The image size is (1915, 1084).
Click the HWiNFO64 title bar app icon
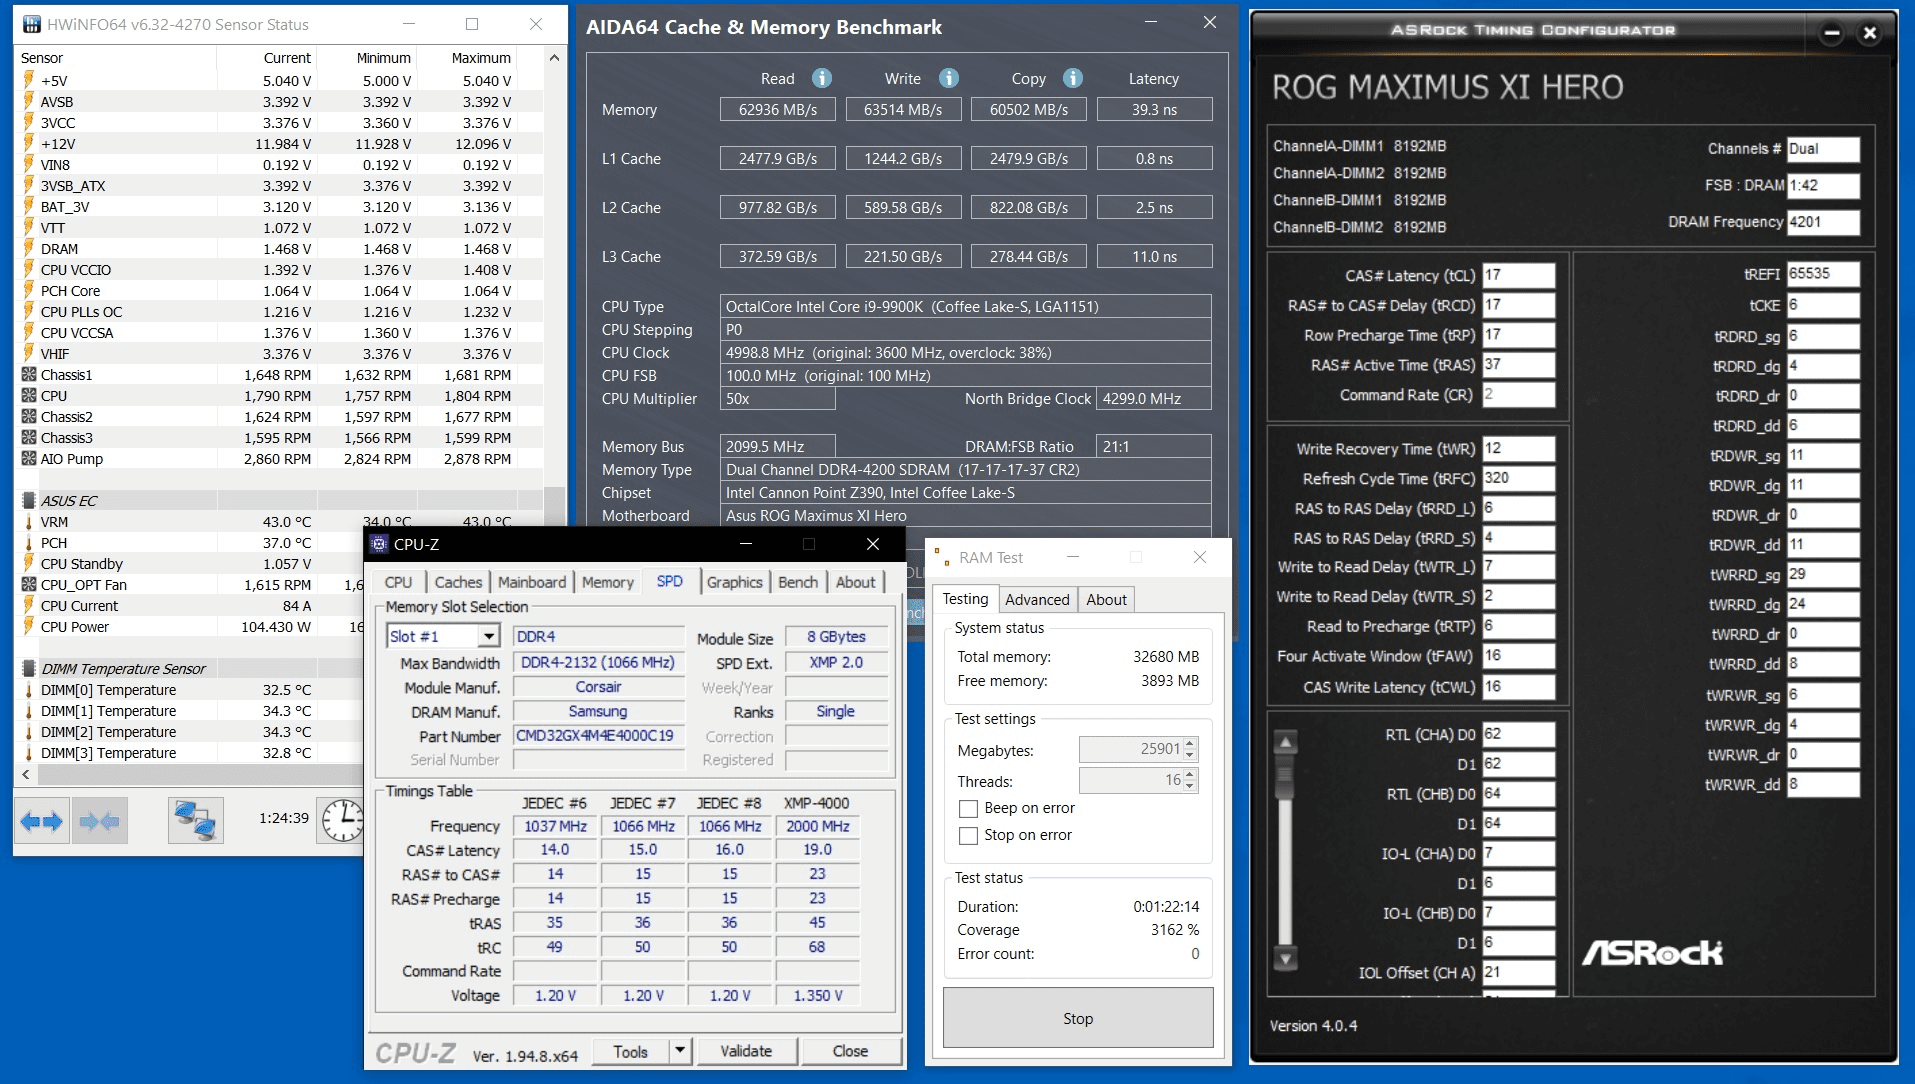coord(32,24)
